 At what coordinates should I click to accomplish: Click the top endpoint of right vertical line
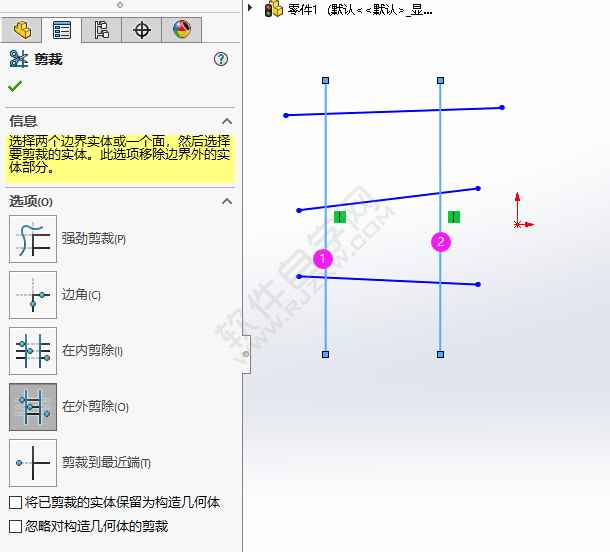pyautogui.click(x=440, y=81)
